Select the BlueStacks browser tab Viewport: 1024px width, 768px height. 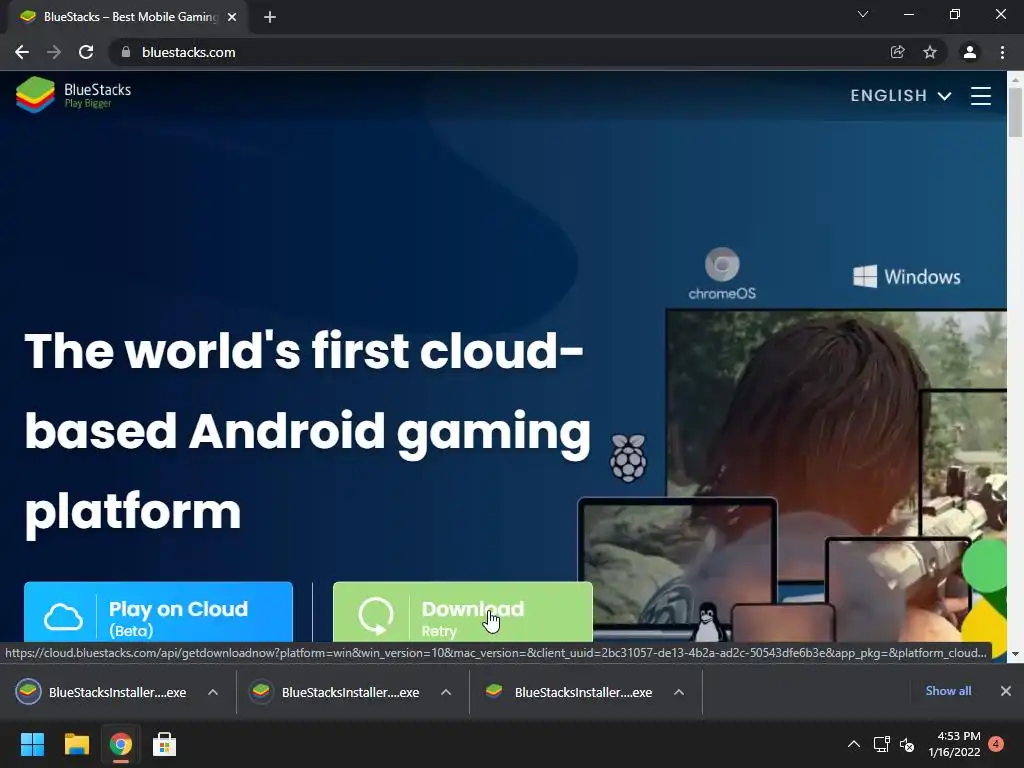click(128, 17)
